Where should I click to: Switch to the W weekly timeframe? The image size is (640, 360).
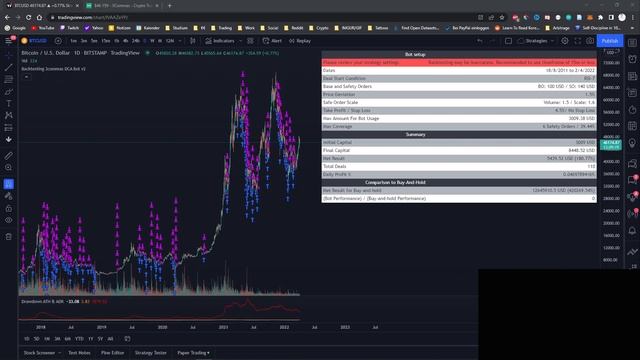(152, 41)
